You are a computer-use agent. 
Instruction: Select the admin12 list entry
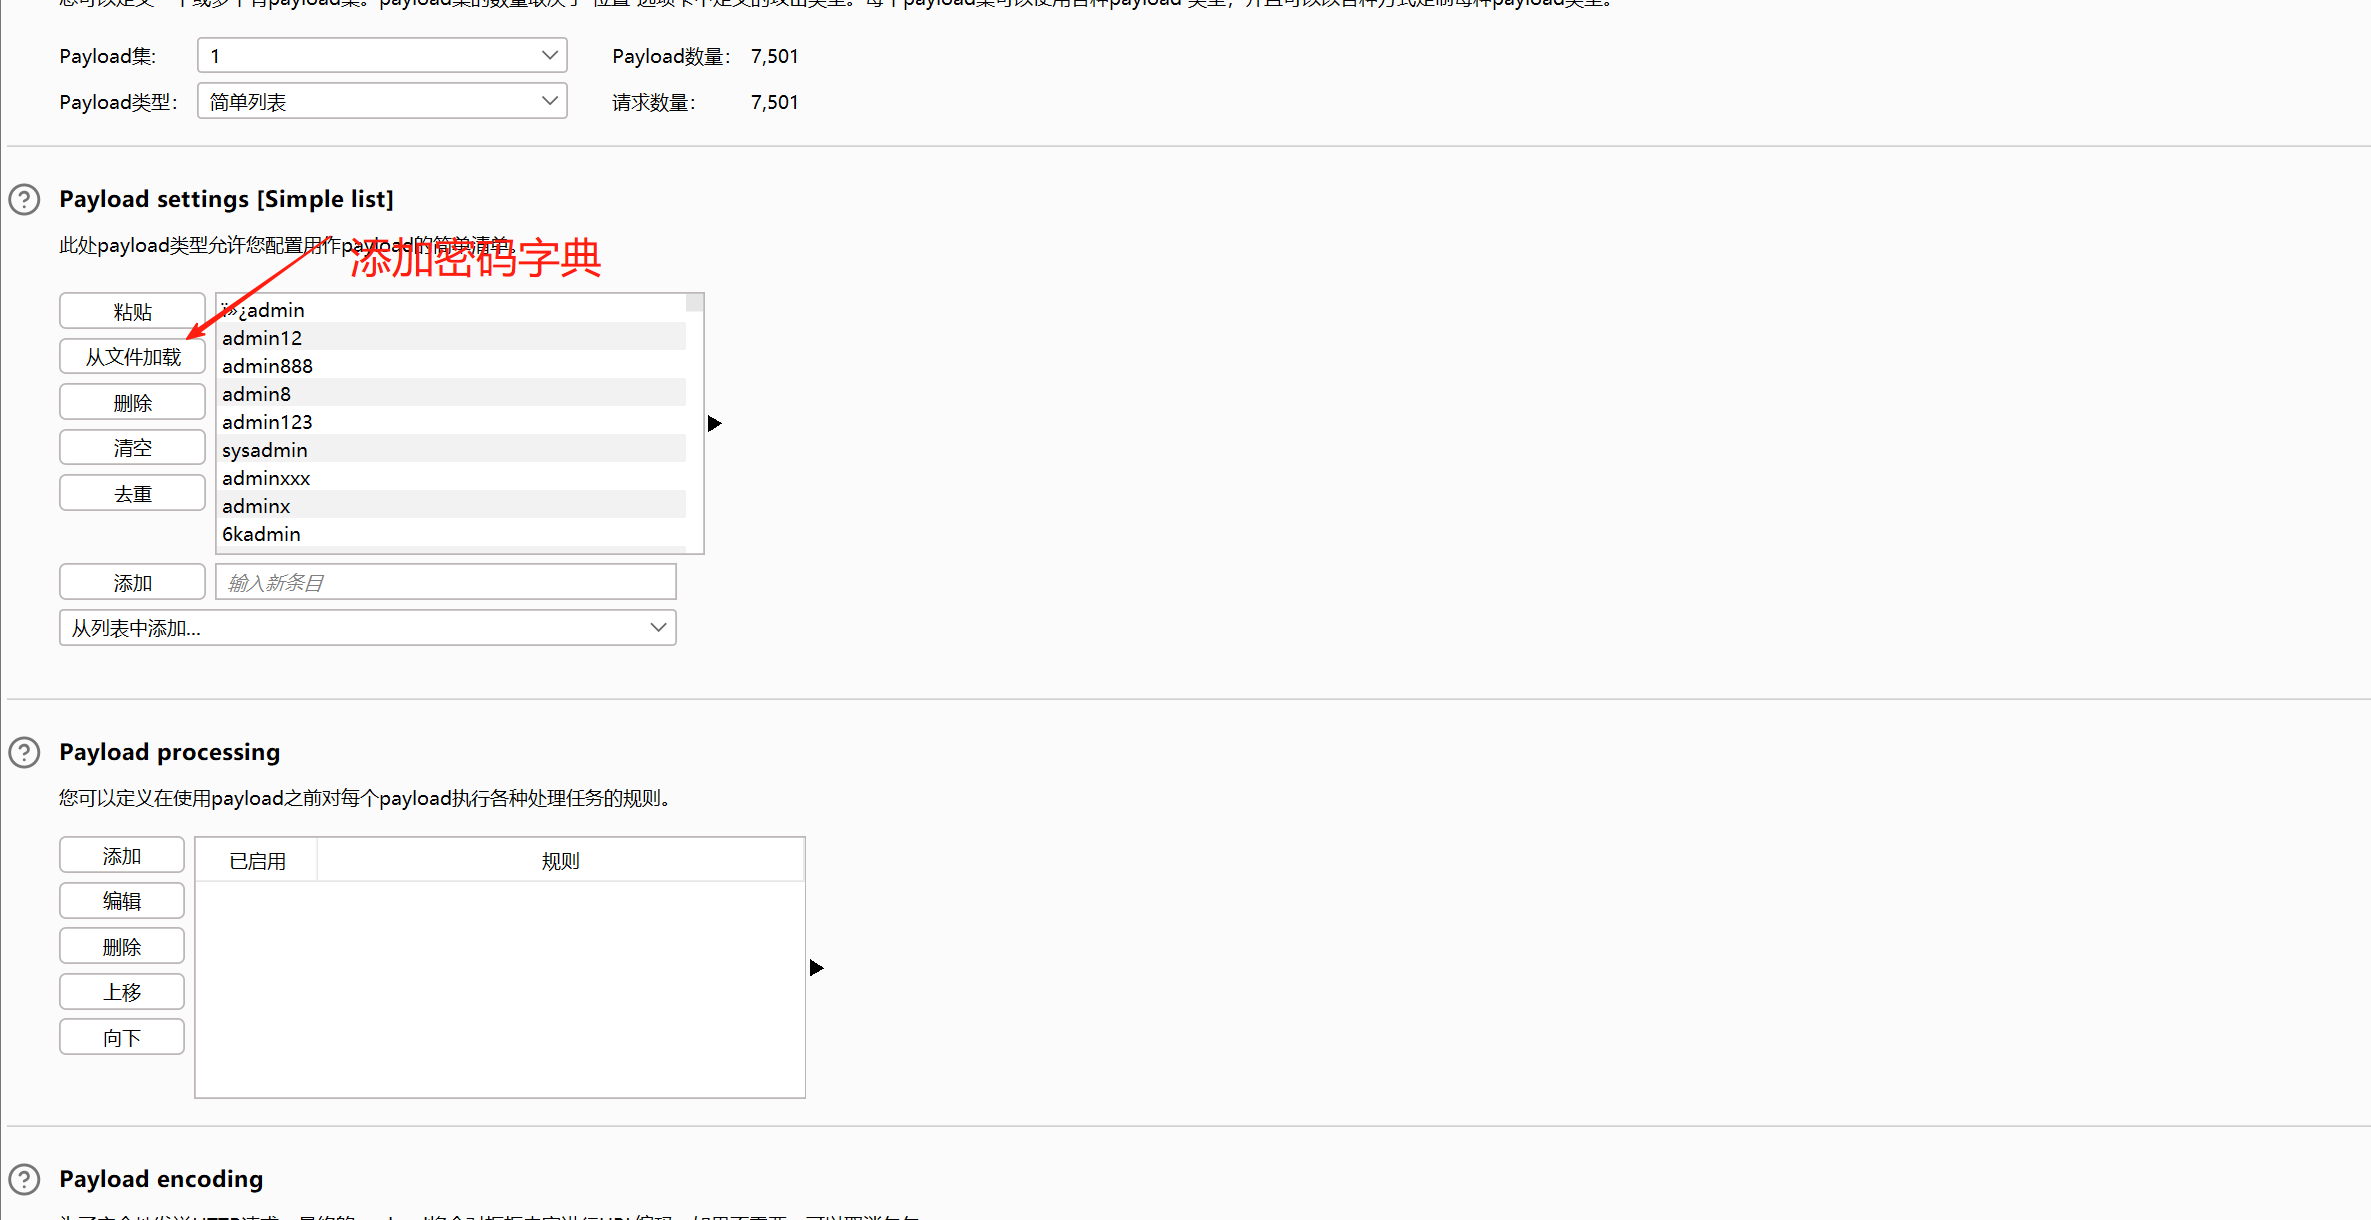coord(451,338)
